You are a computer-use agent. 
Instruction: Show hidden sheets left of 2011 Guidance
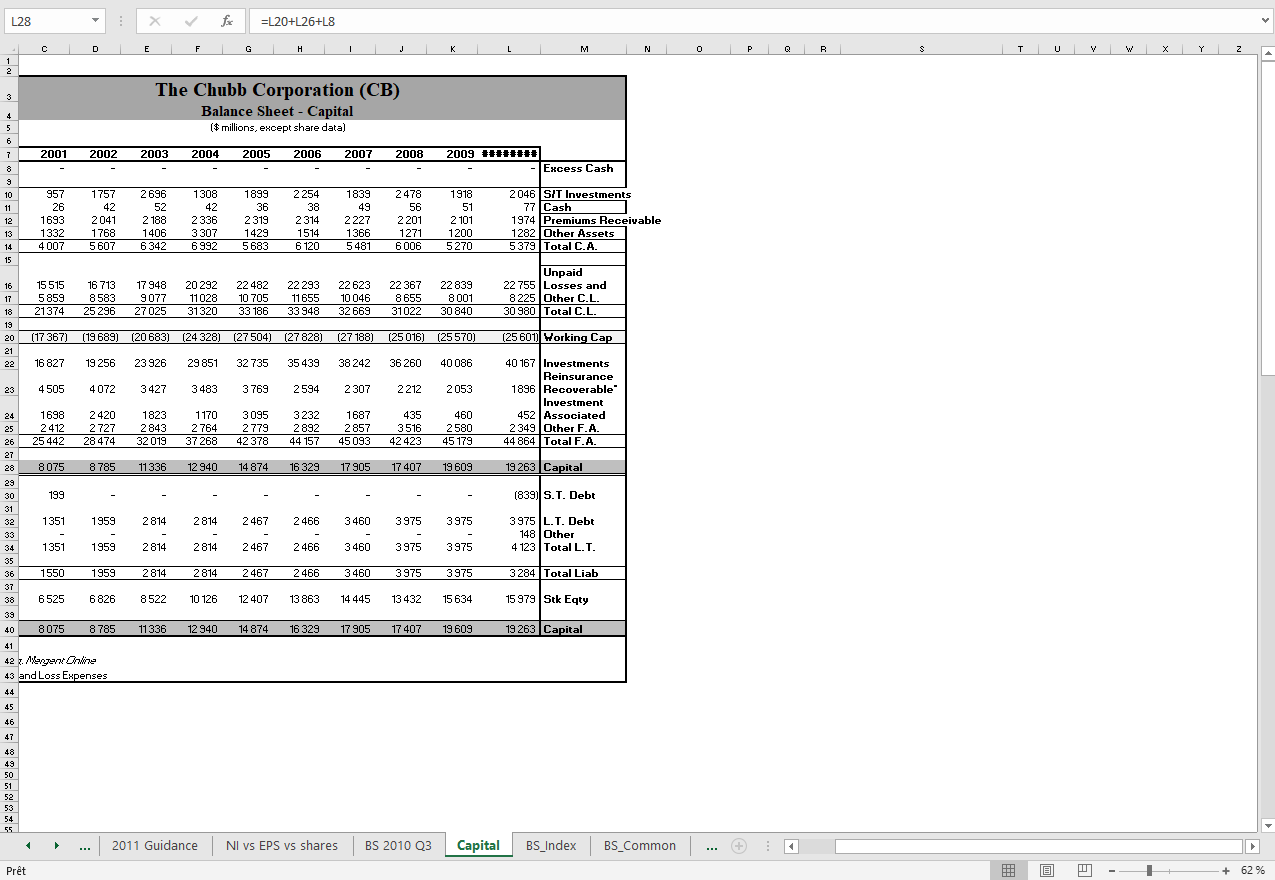[x=85, y=846]
